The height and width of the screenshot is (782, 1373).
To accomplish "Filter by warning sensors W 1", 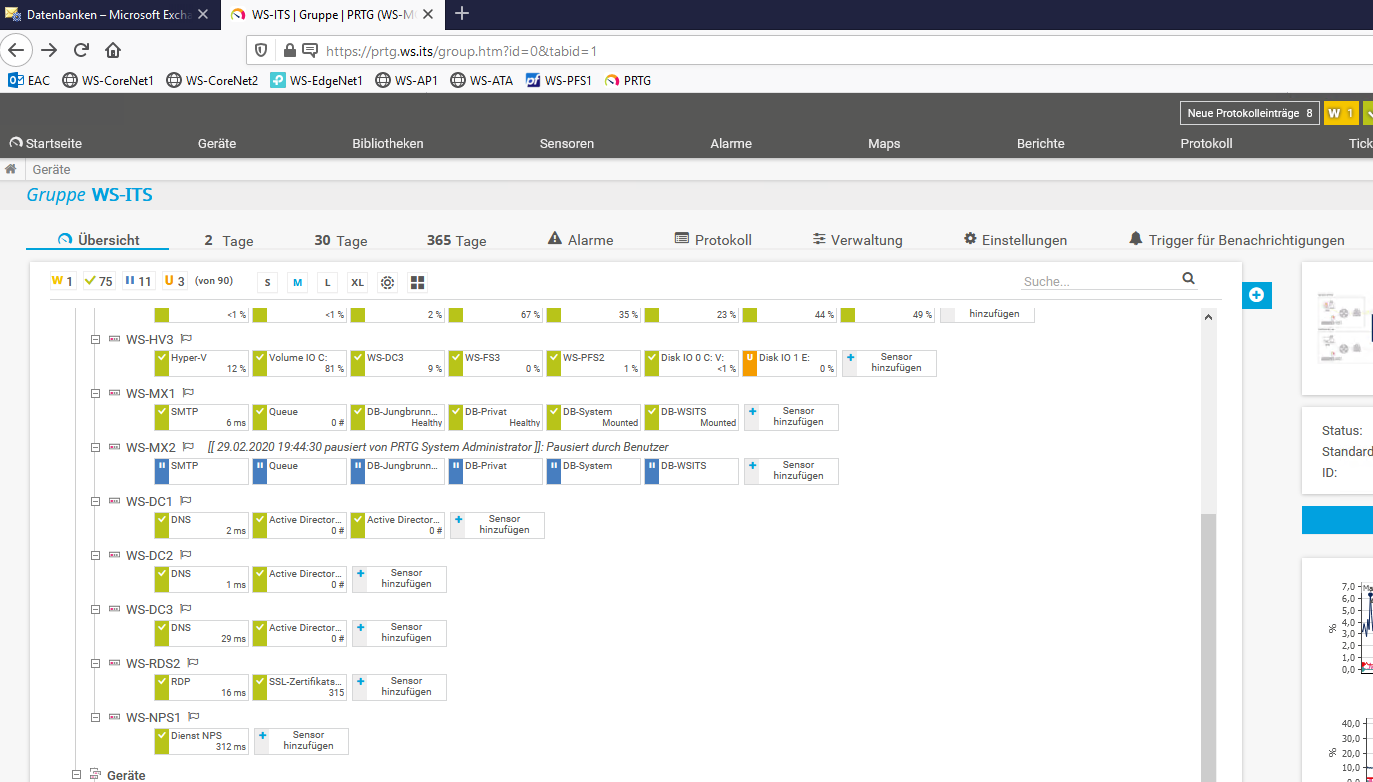I will 63,281.
